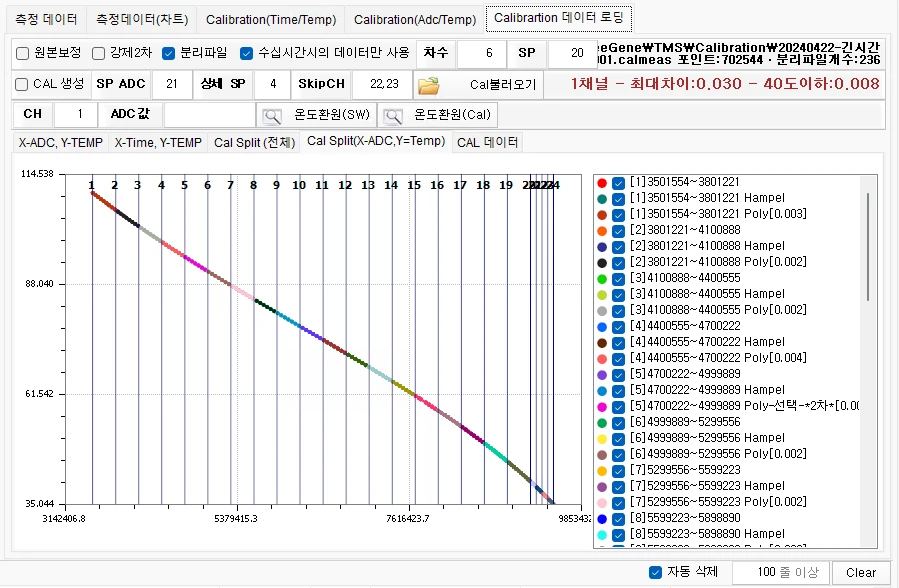Uncheck legend series [1]3501554~3801221 Poly[0.003]
The image size is (899, 588).
point(618,215)
